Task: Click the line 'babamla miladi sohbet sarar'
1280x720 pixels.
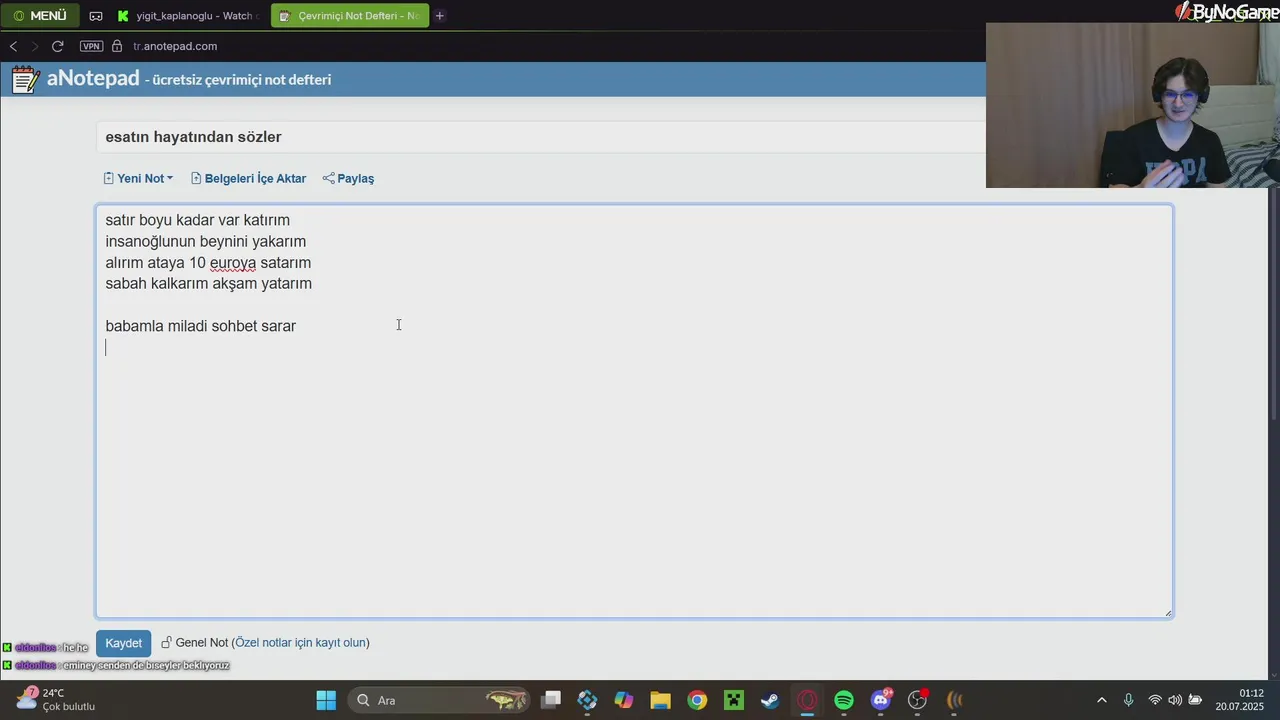Action: 201,326
